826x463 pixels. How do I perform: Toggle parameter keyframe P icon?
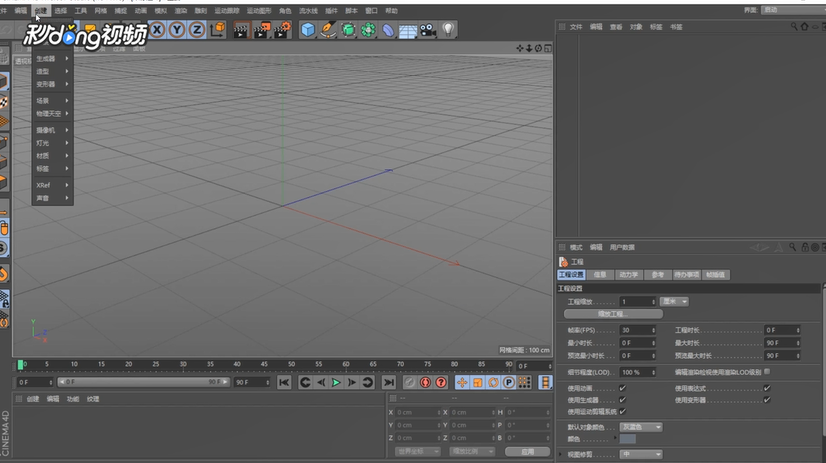508,382
